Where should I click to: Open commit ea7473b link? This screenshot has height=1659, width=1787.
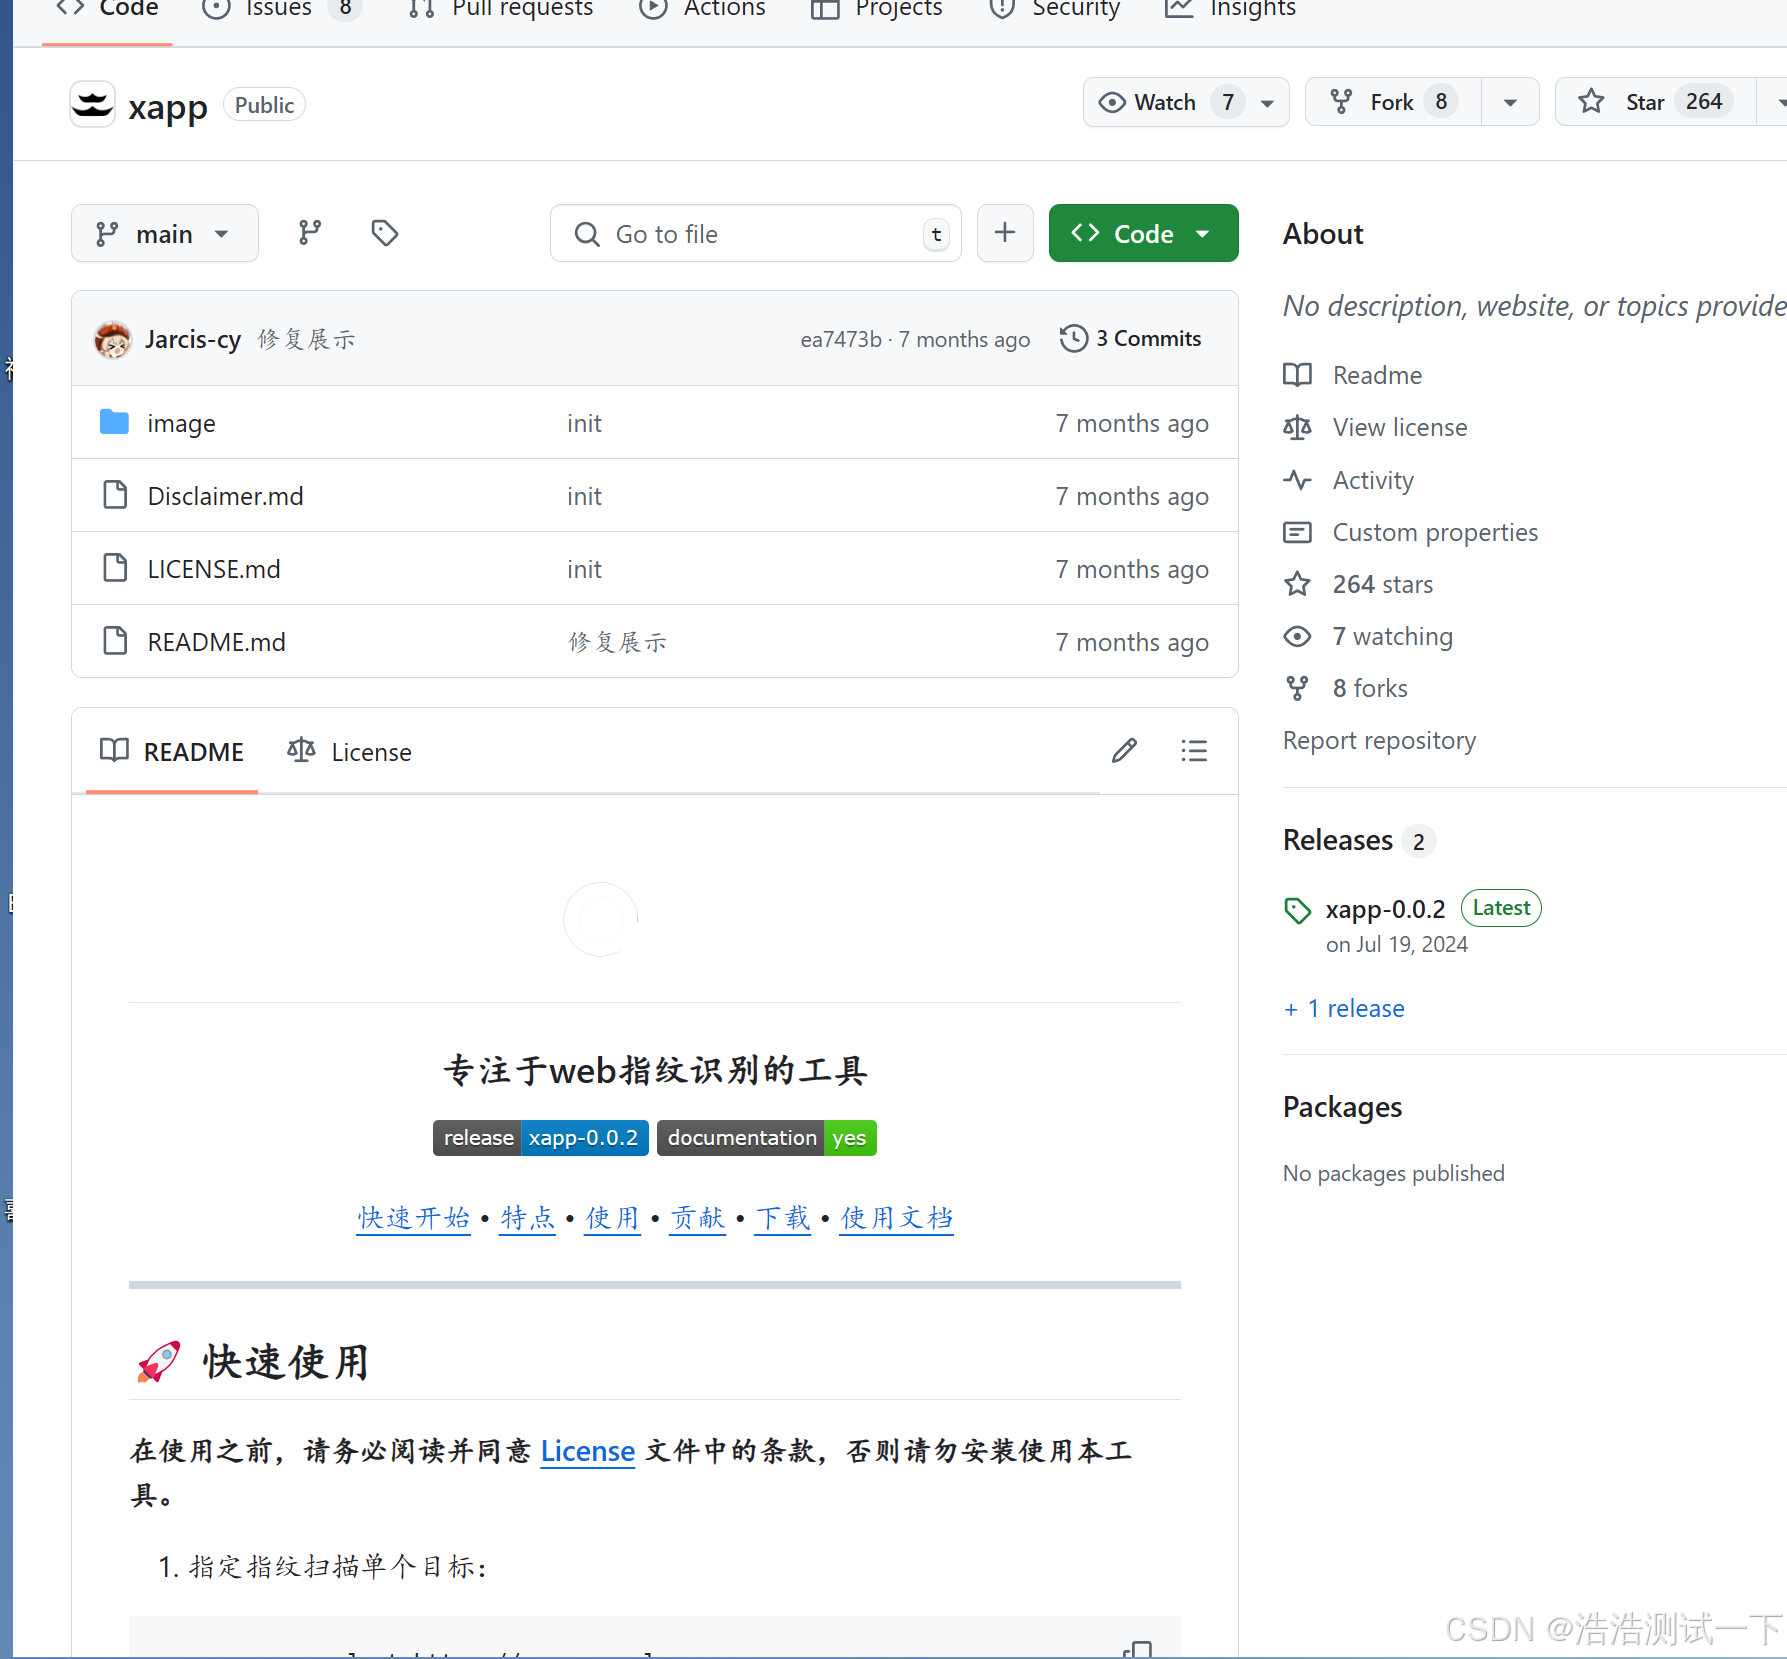click(x=841, y=340)
